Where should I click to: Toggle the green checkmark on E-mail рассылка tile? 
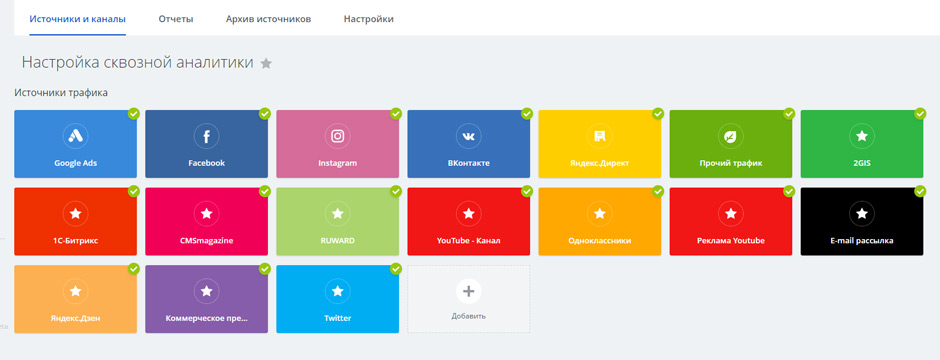[x=920, y=191]
